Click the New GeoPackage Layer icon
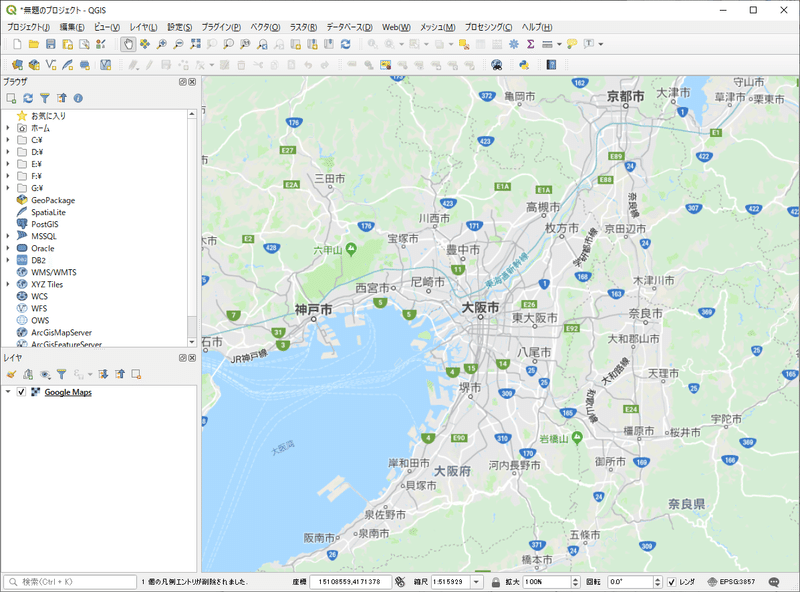800x592 pixels. [34, 65]
